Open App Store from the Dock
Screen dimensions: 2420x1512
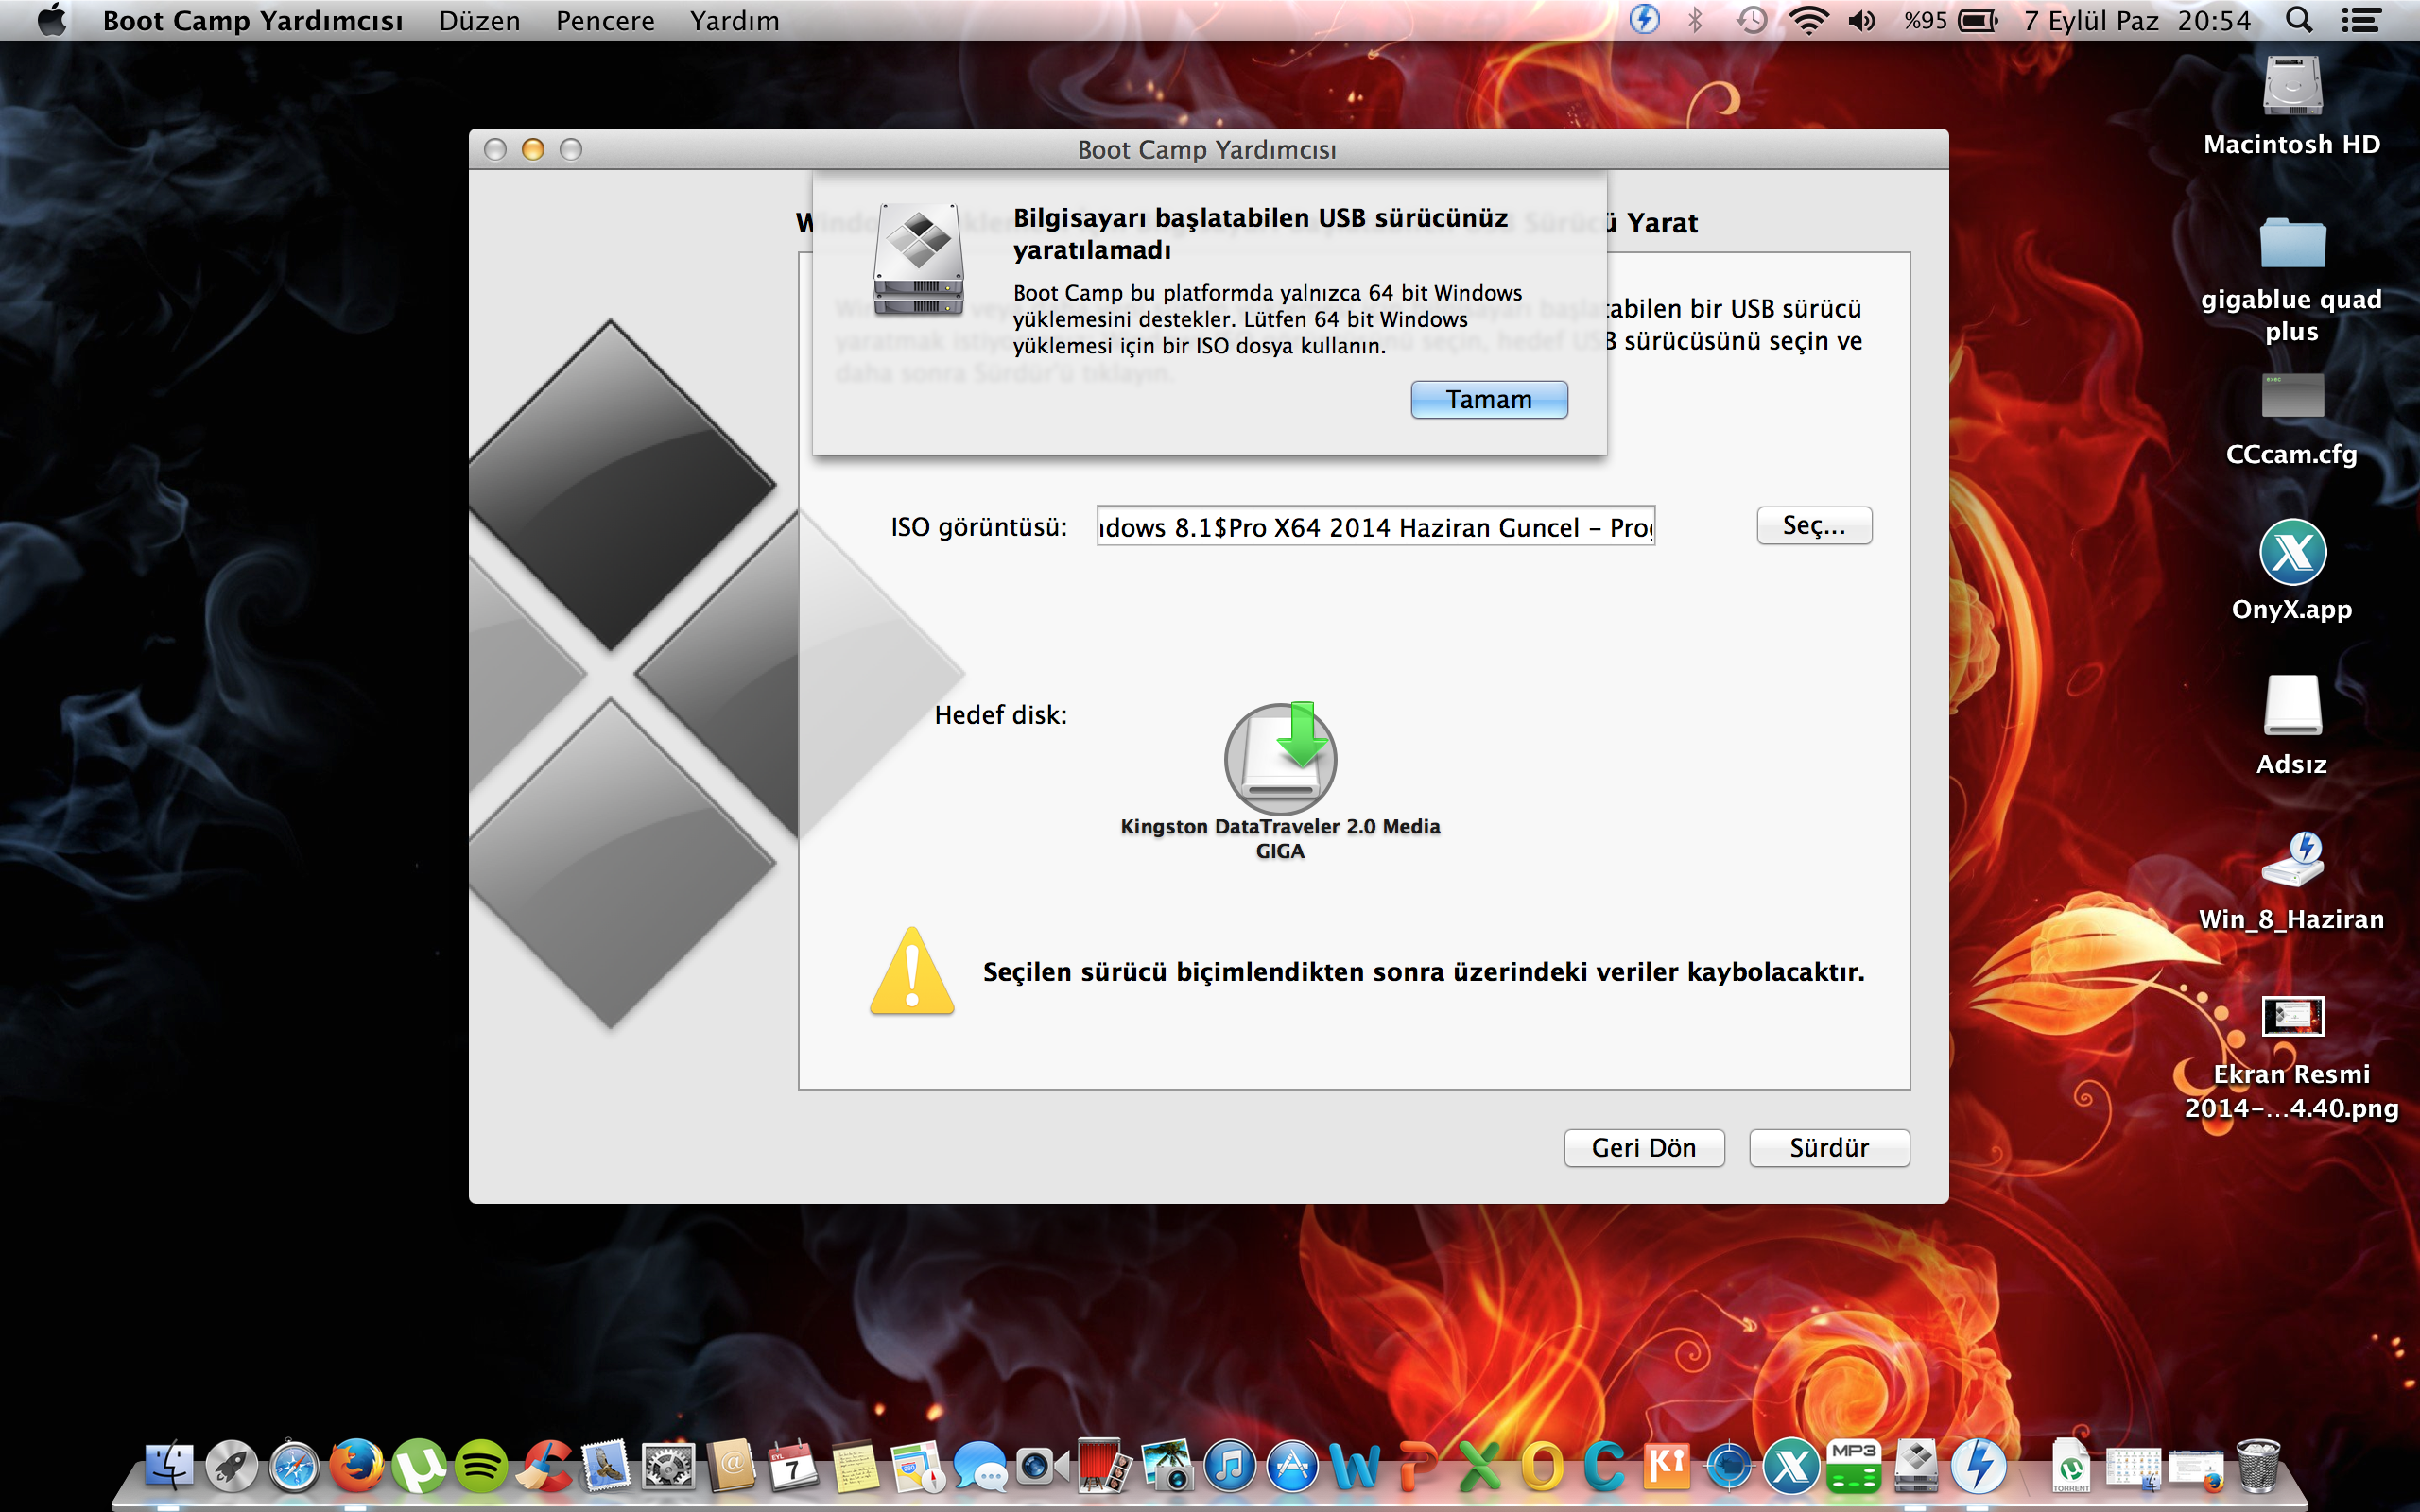click(x=1292, y=1467)
